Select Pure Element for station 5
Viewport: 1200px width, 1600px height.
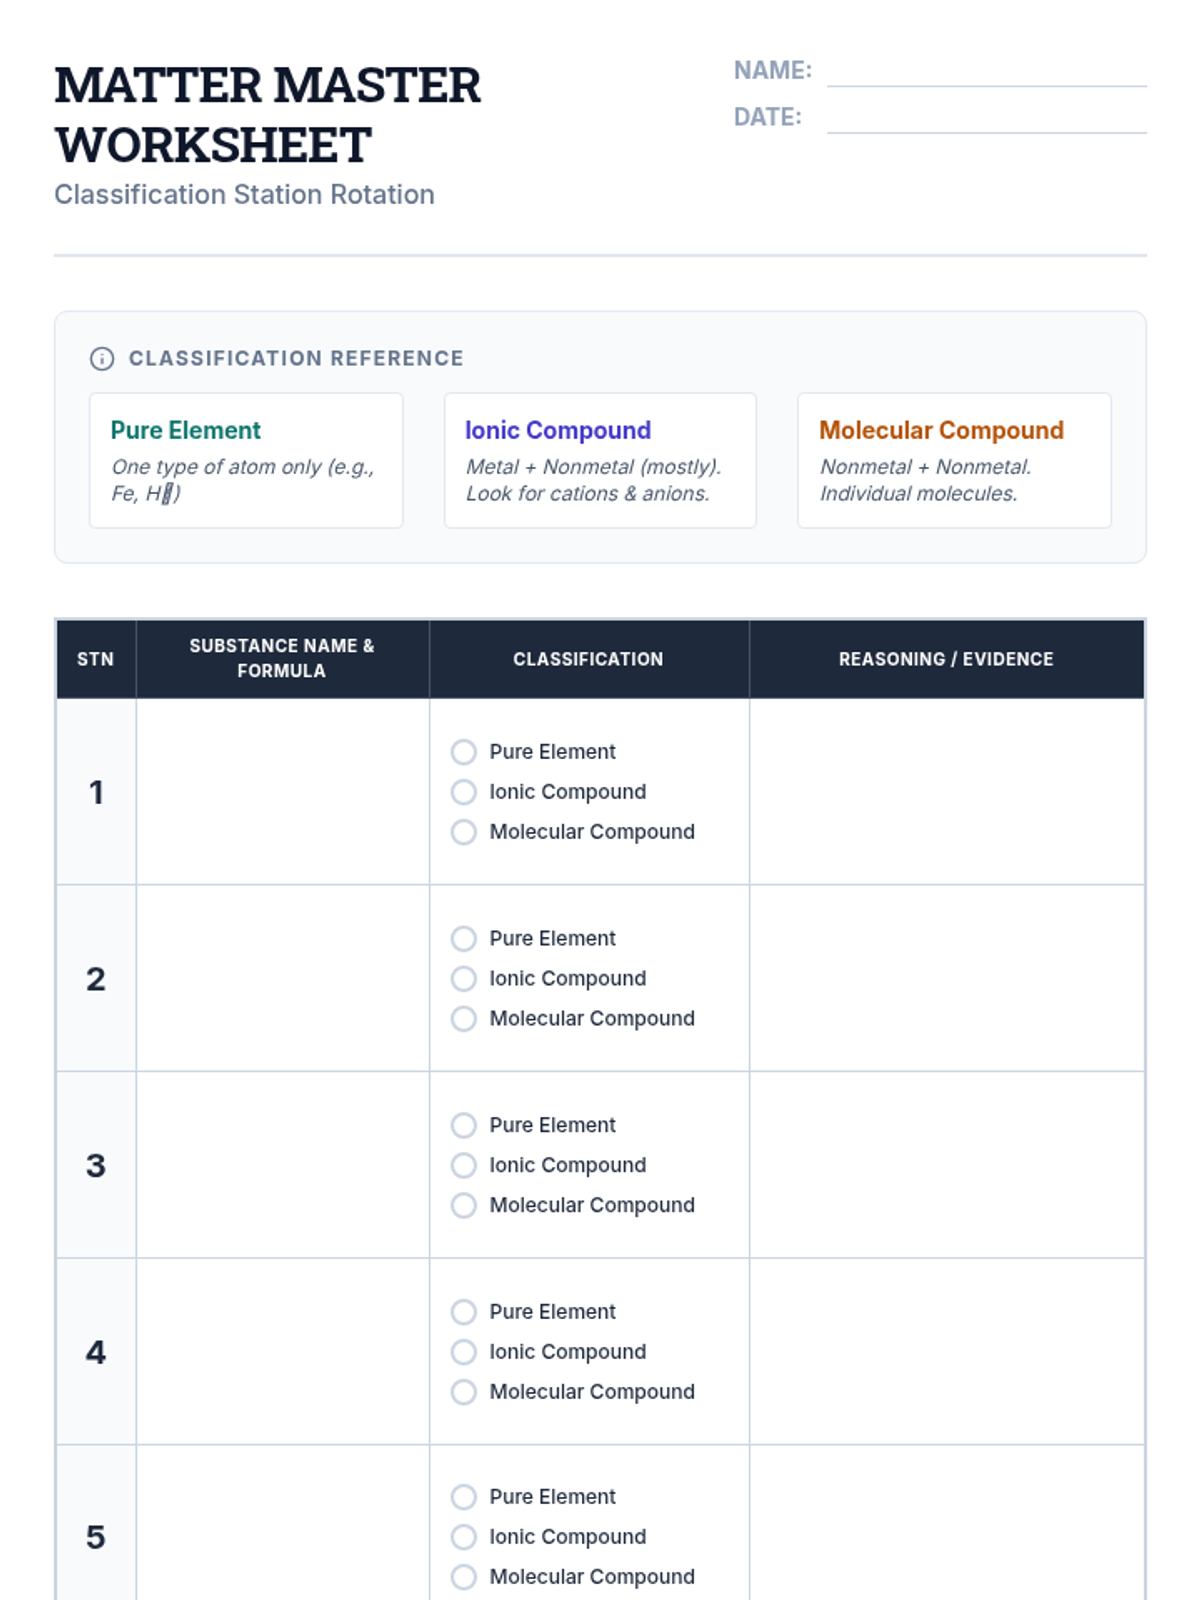[464, 1497]
